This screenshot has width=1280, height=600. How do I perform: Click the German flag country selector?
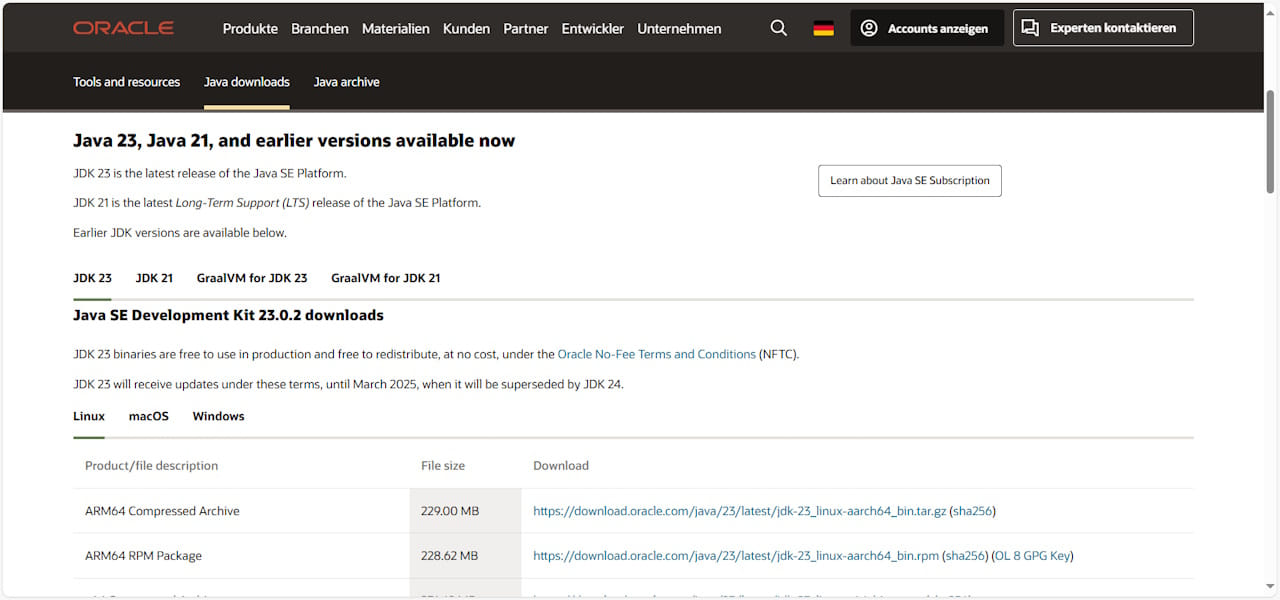click(x=823, y=28)
